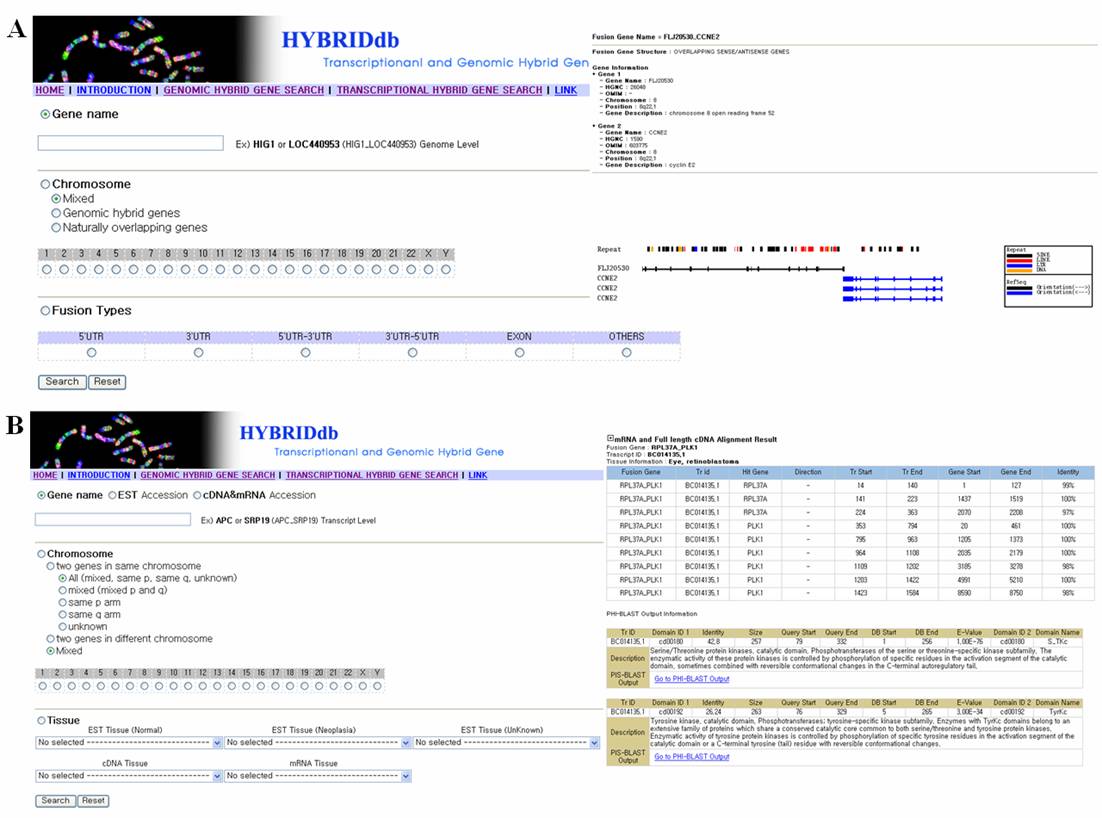
Task: Select the EST Accession radio
Action: 112,495
